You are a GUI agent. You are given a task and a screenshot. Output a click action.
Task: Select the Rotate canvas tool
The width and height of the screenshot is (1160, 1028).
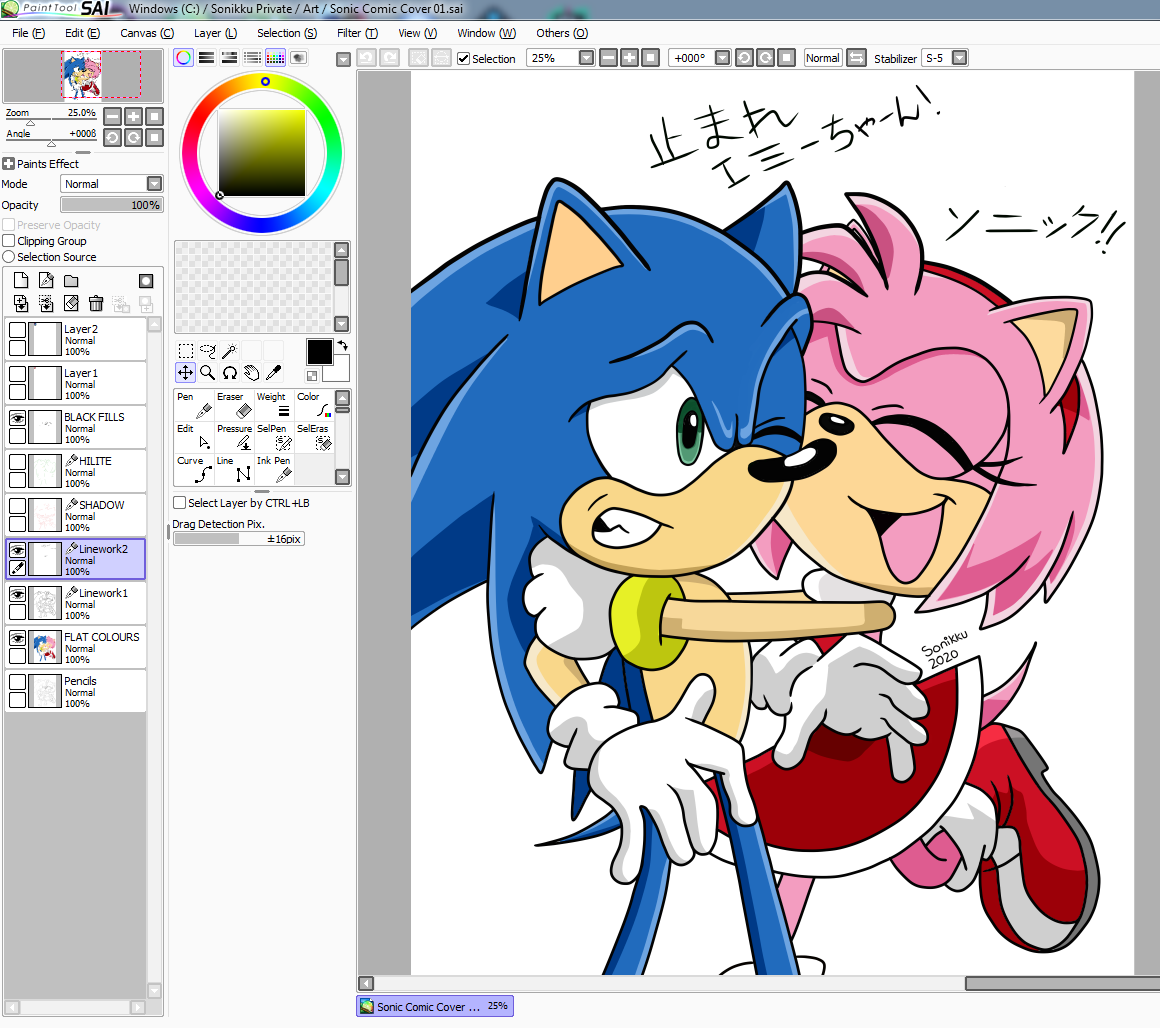click(229, 373)
